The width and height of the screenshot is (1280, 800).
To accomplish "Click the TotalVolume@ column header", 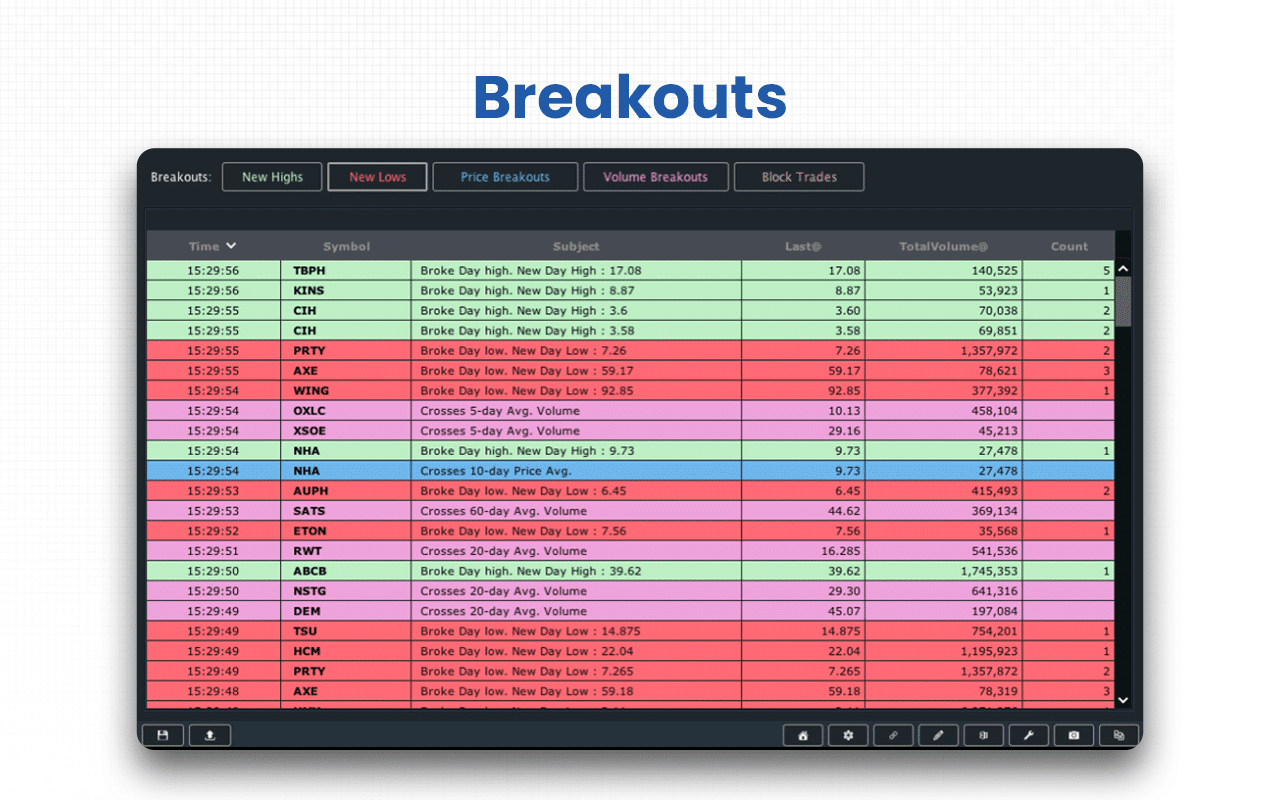I will [x=943, y=246].
